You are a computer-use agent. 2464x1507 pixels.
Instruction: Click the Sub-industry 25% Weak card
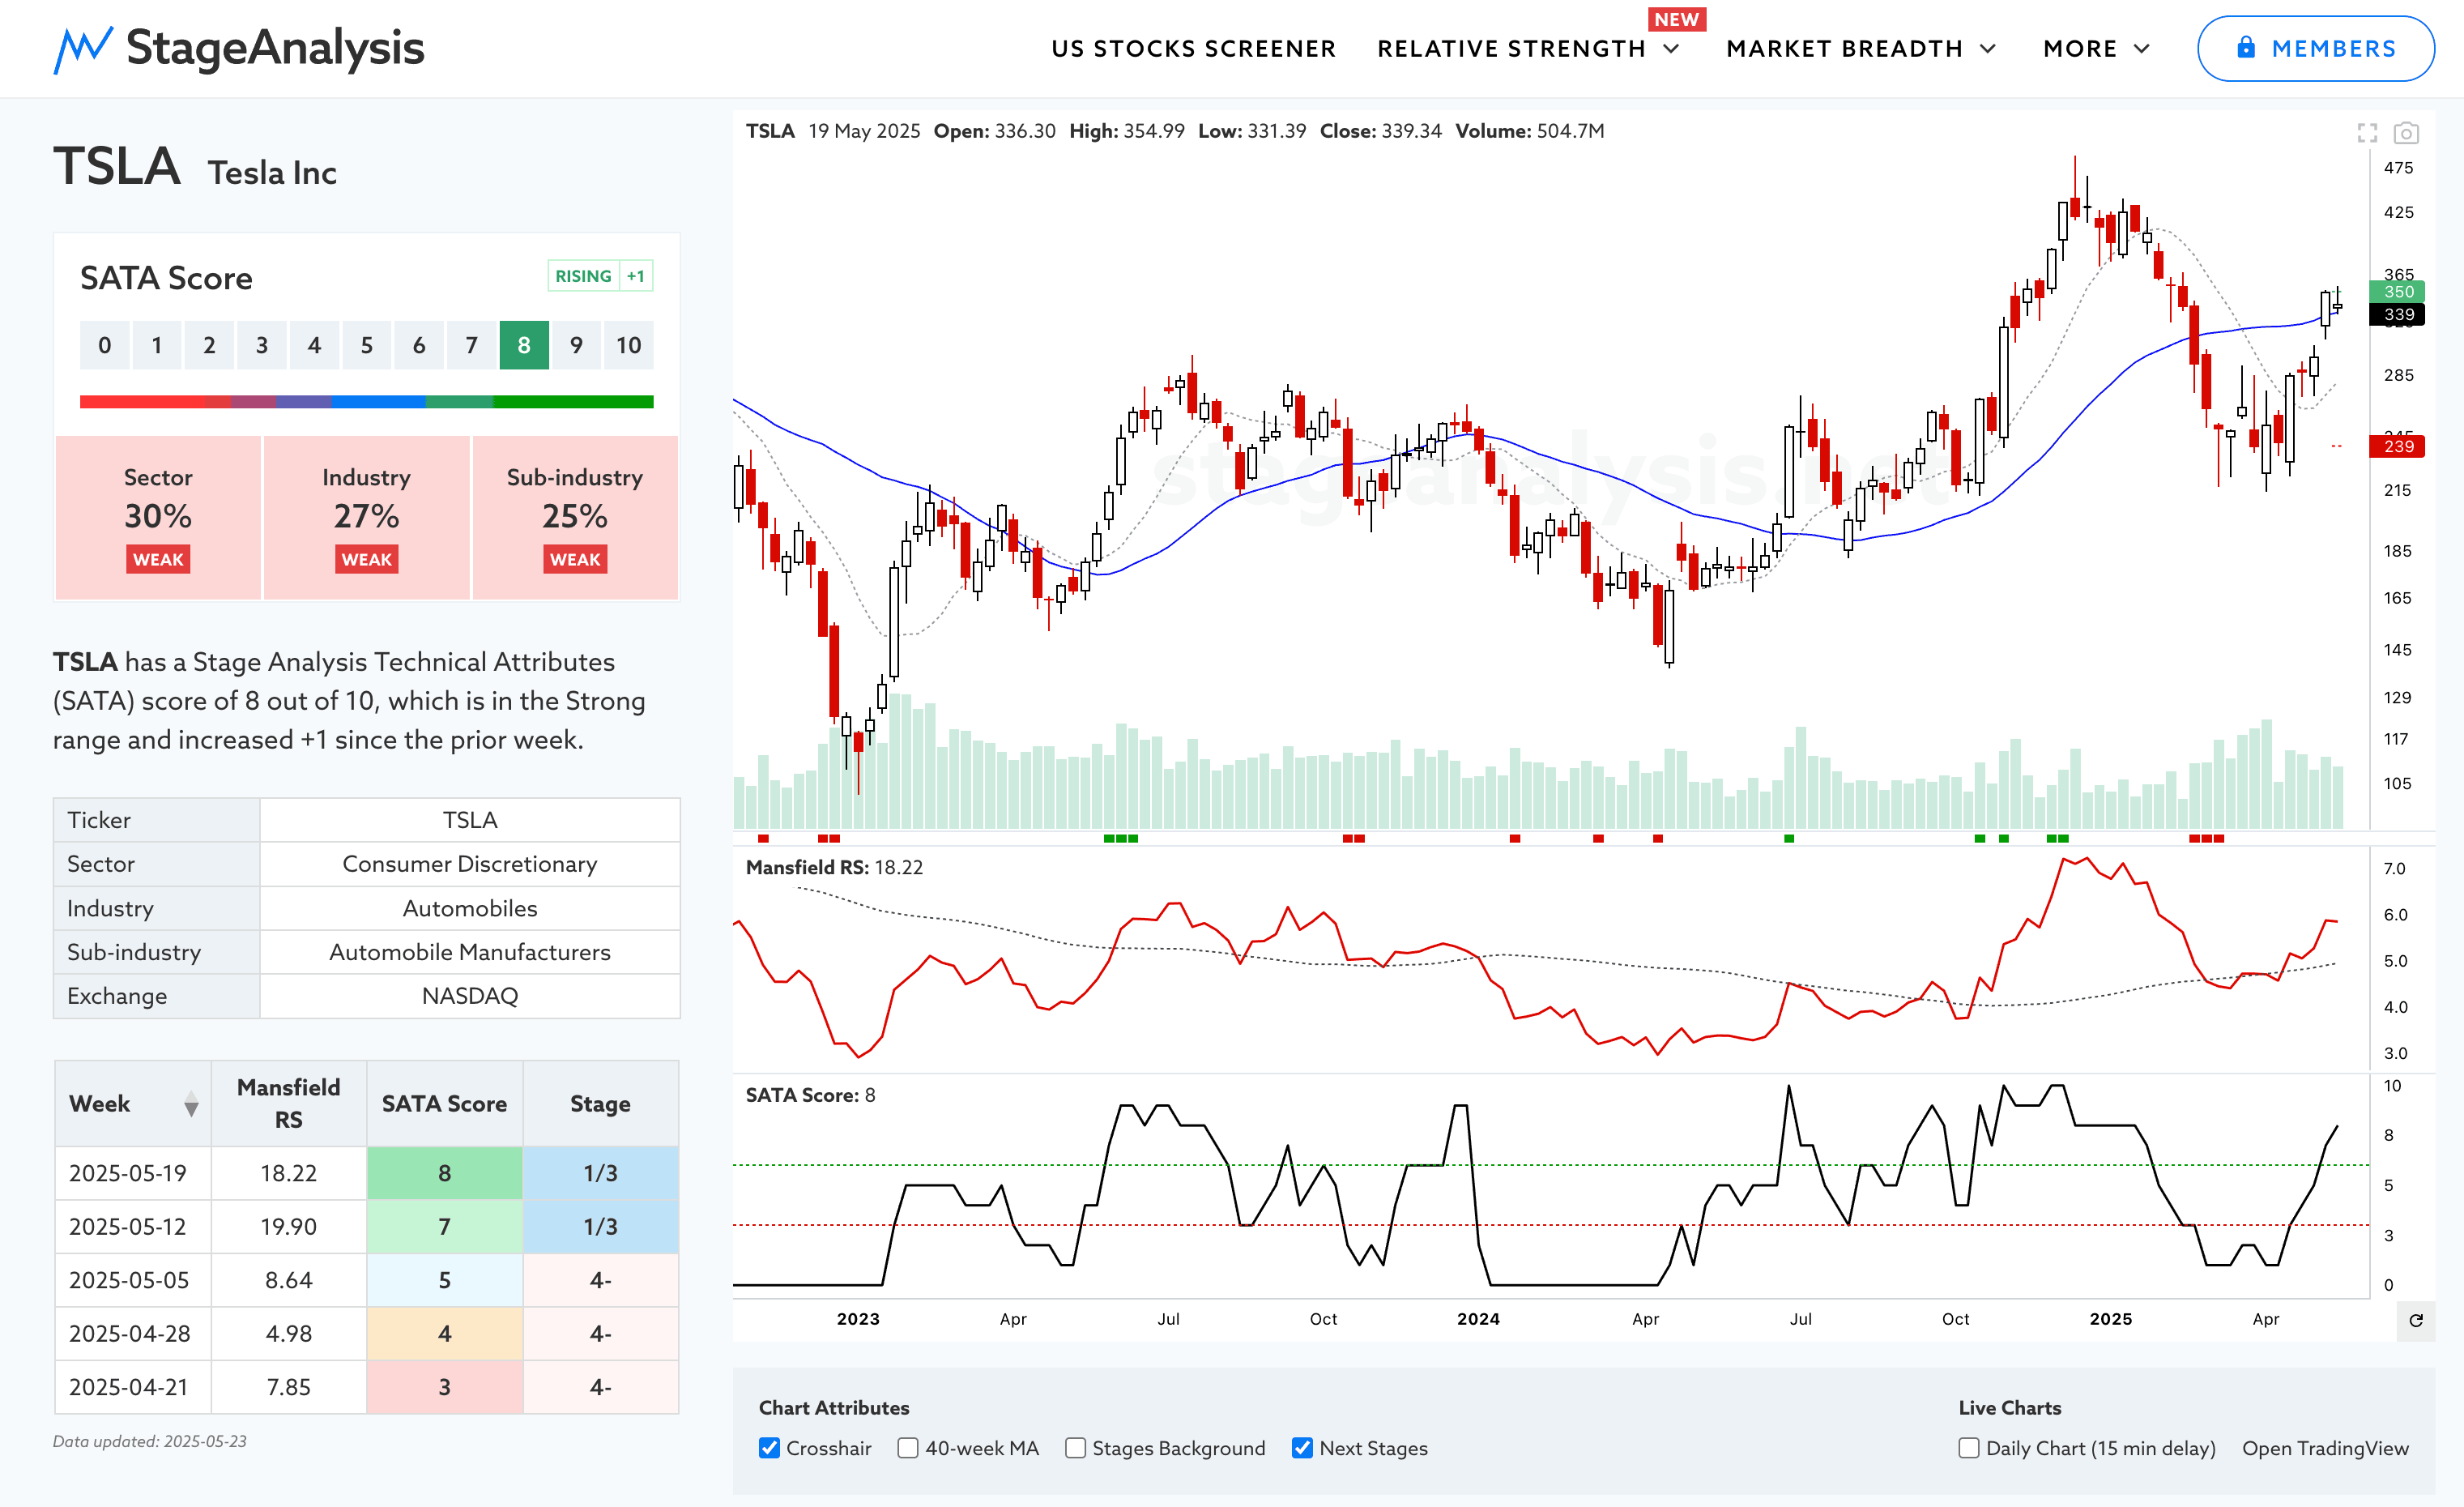click(x=575, y=517)
